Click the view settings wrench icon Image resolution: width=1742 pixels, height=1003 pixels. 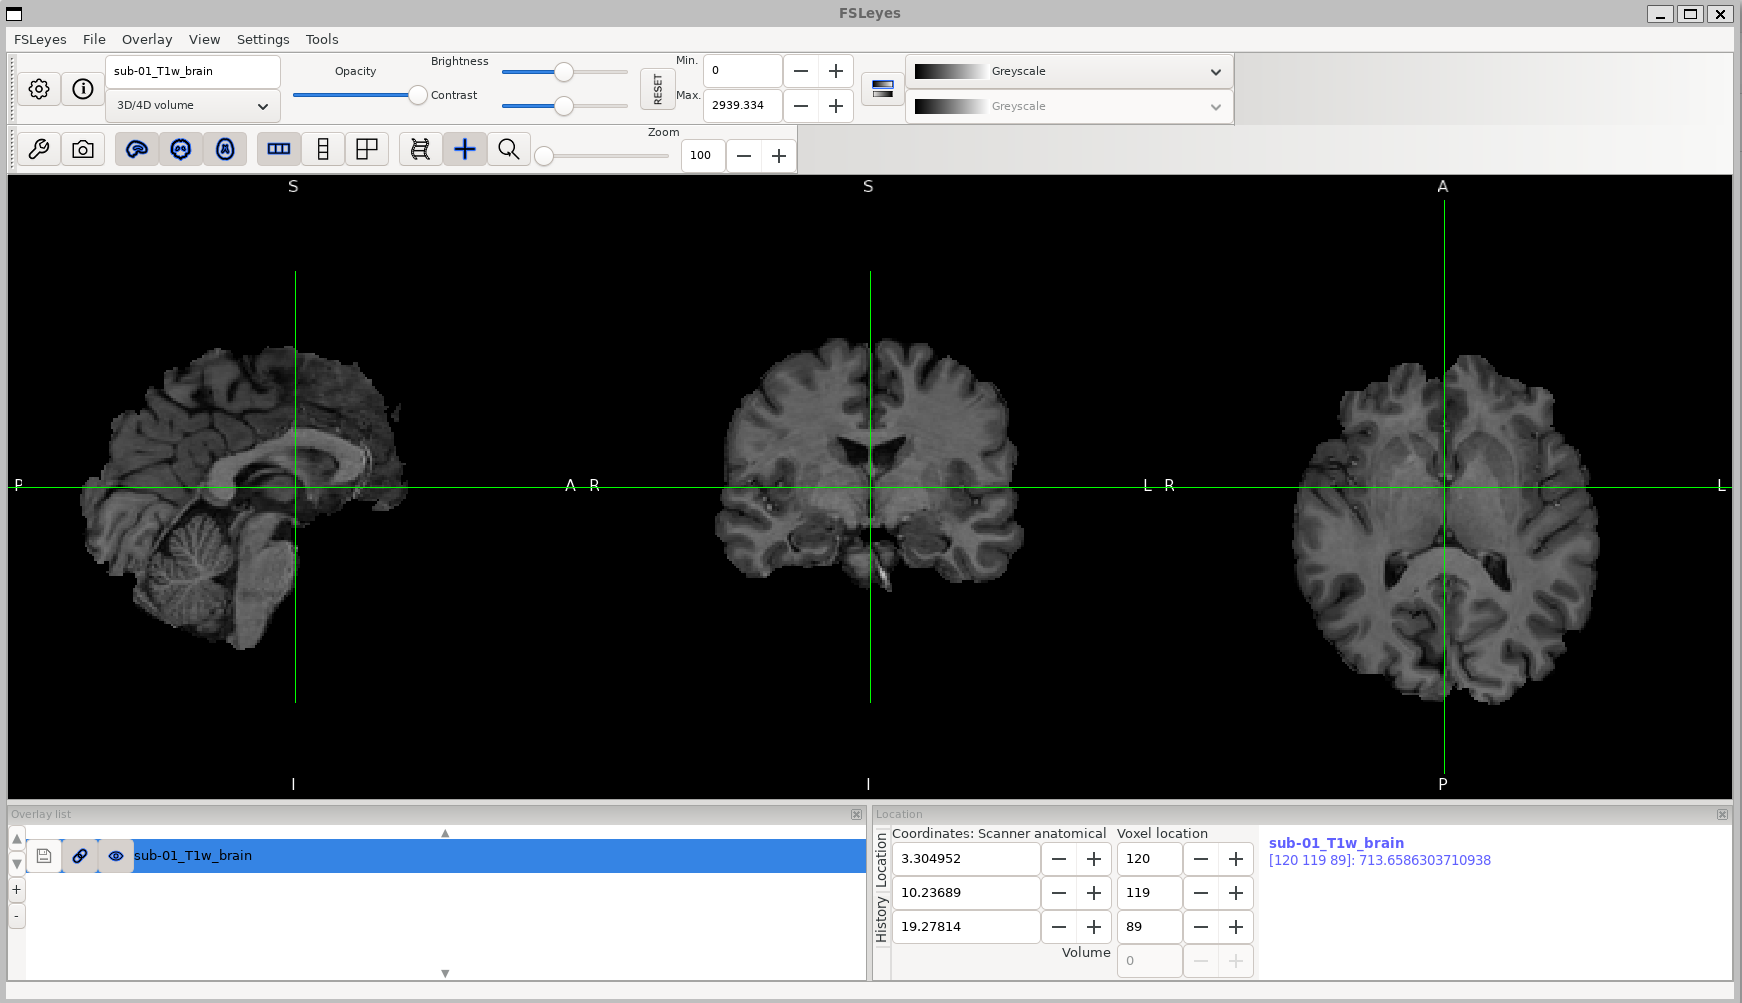[39, 149]
